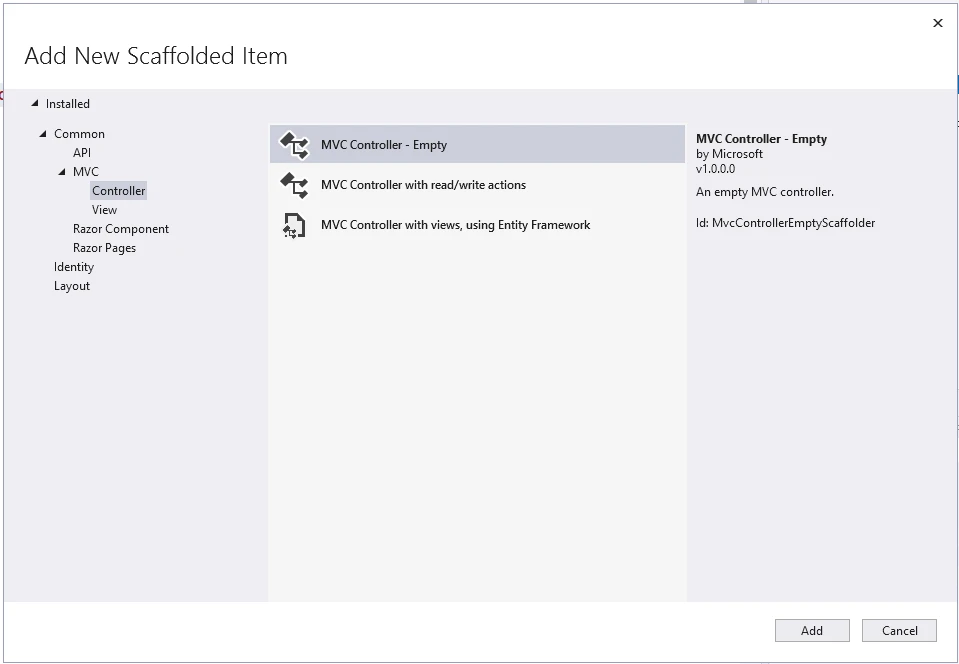Collapse the MVC node arrow
This screenshot has height=664, width=959.
pos(62,172)
